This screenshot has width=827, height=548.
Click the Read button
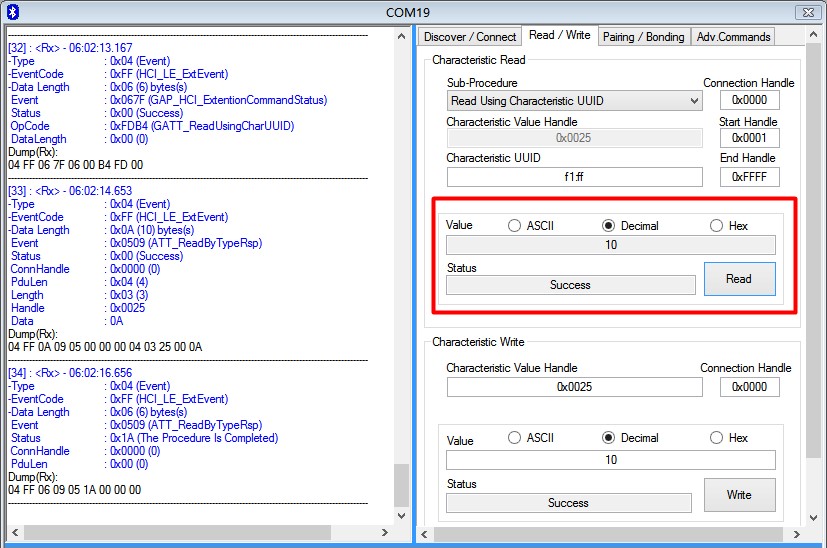[x=739, y=279]
